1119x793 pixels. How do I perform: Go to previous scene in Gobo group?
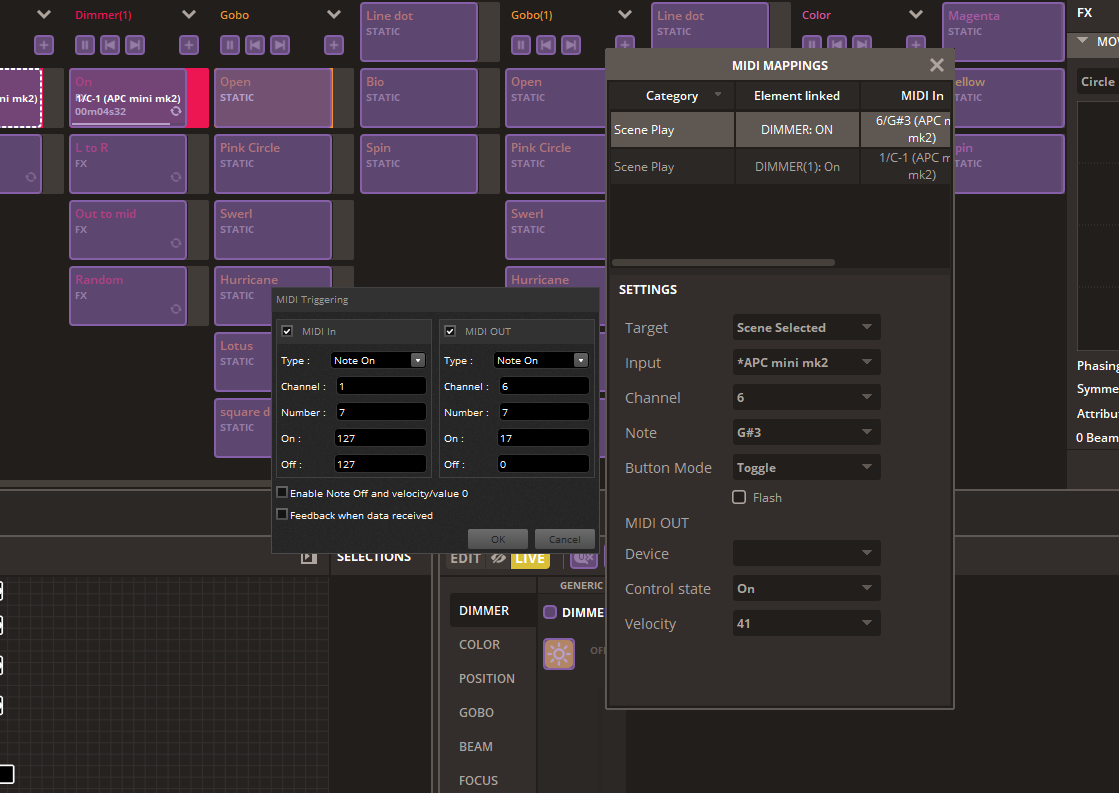pos(255,45)
